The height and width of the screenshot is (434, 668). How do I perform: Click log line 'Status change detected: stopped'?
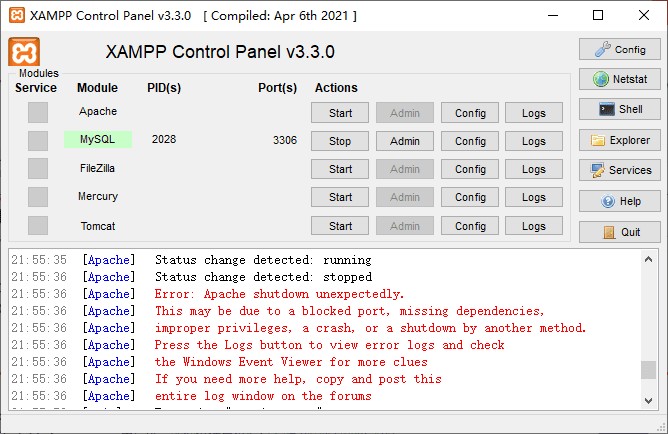tap(263, 277)
